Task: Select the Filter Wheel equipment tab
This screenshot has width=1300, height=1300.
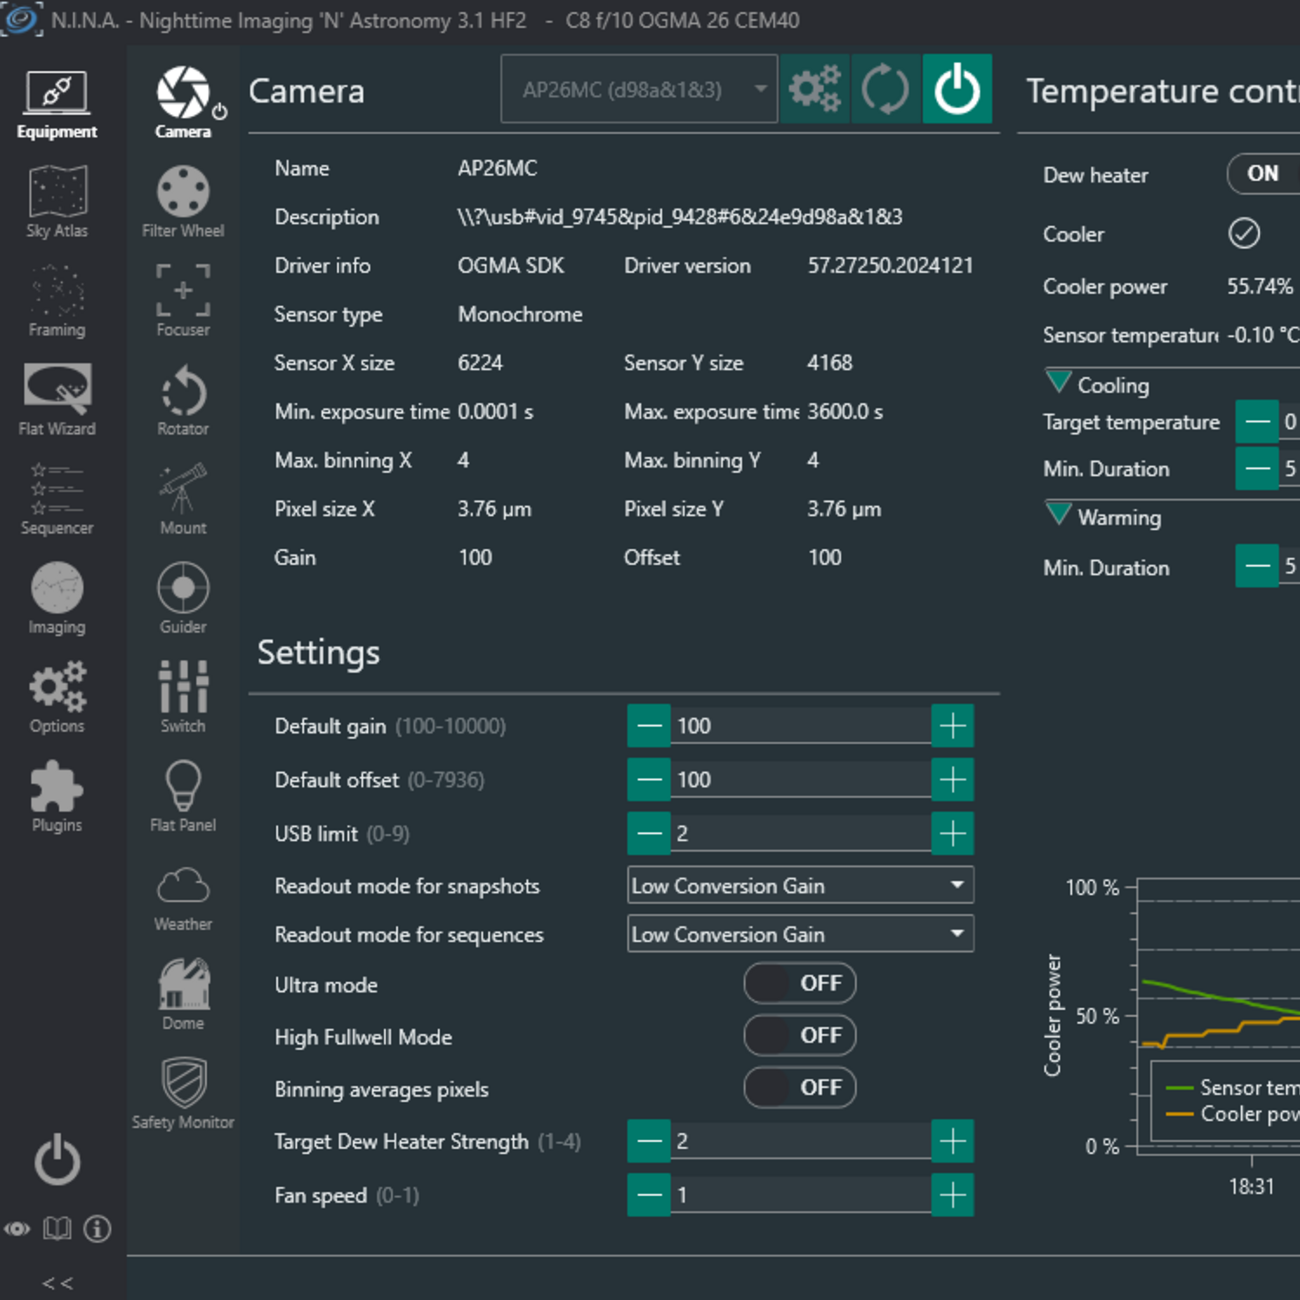Action: coord(183,203)
